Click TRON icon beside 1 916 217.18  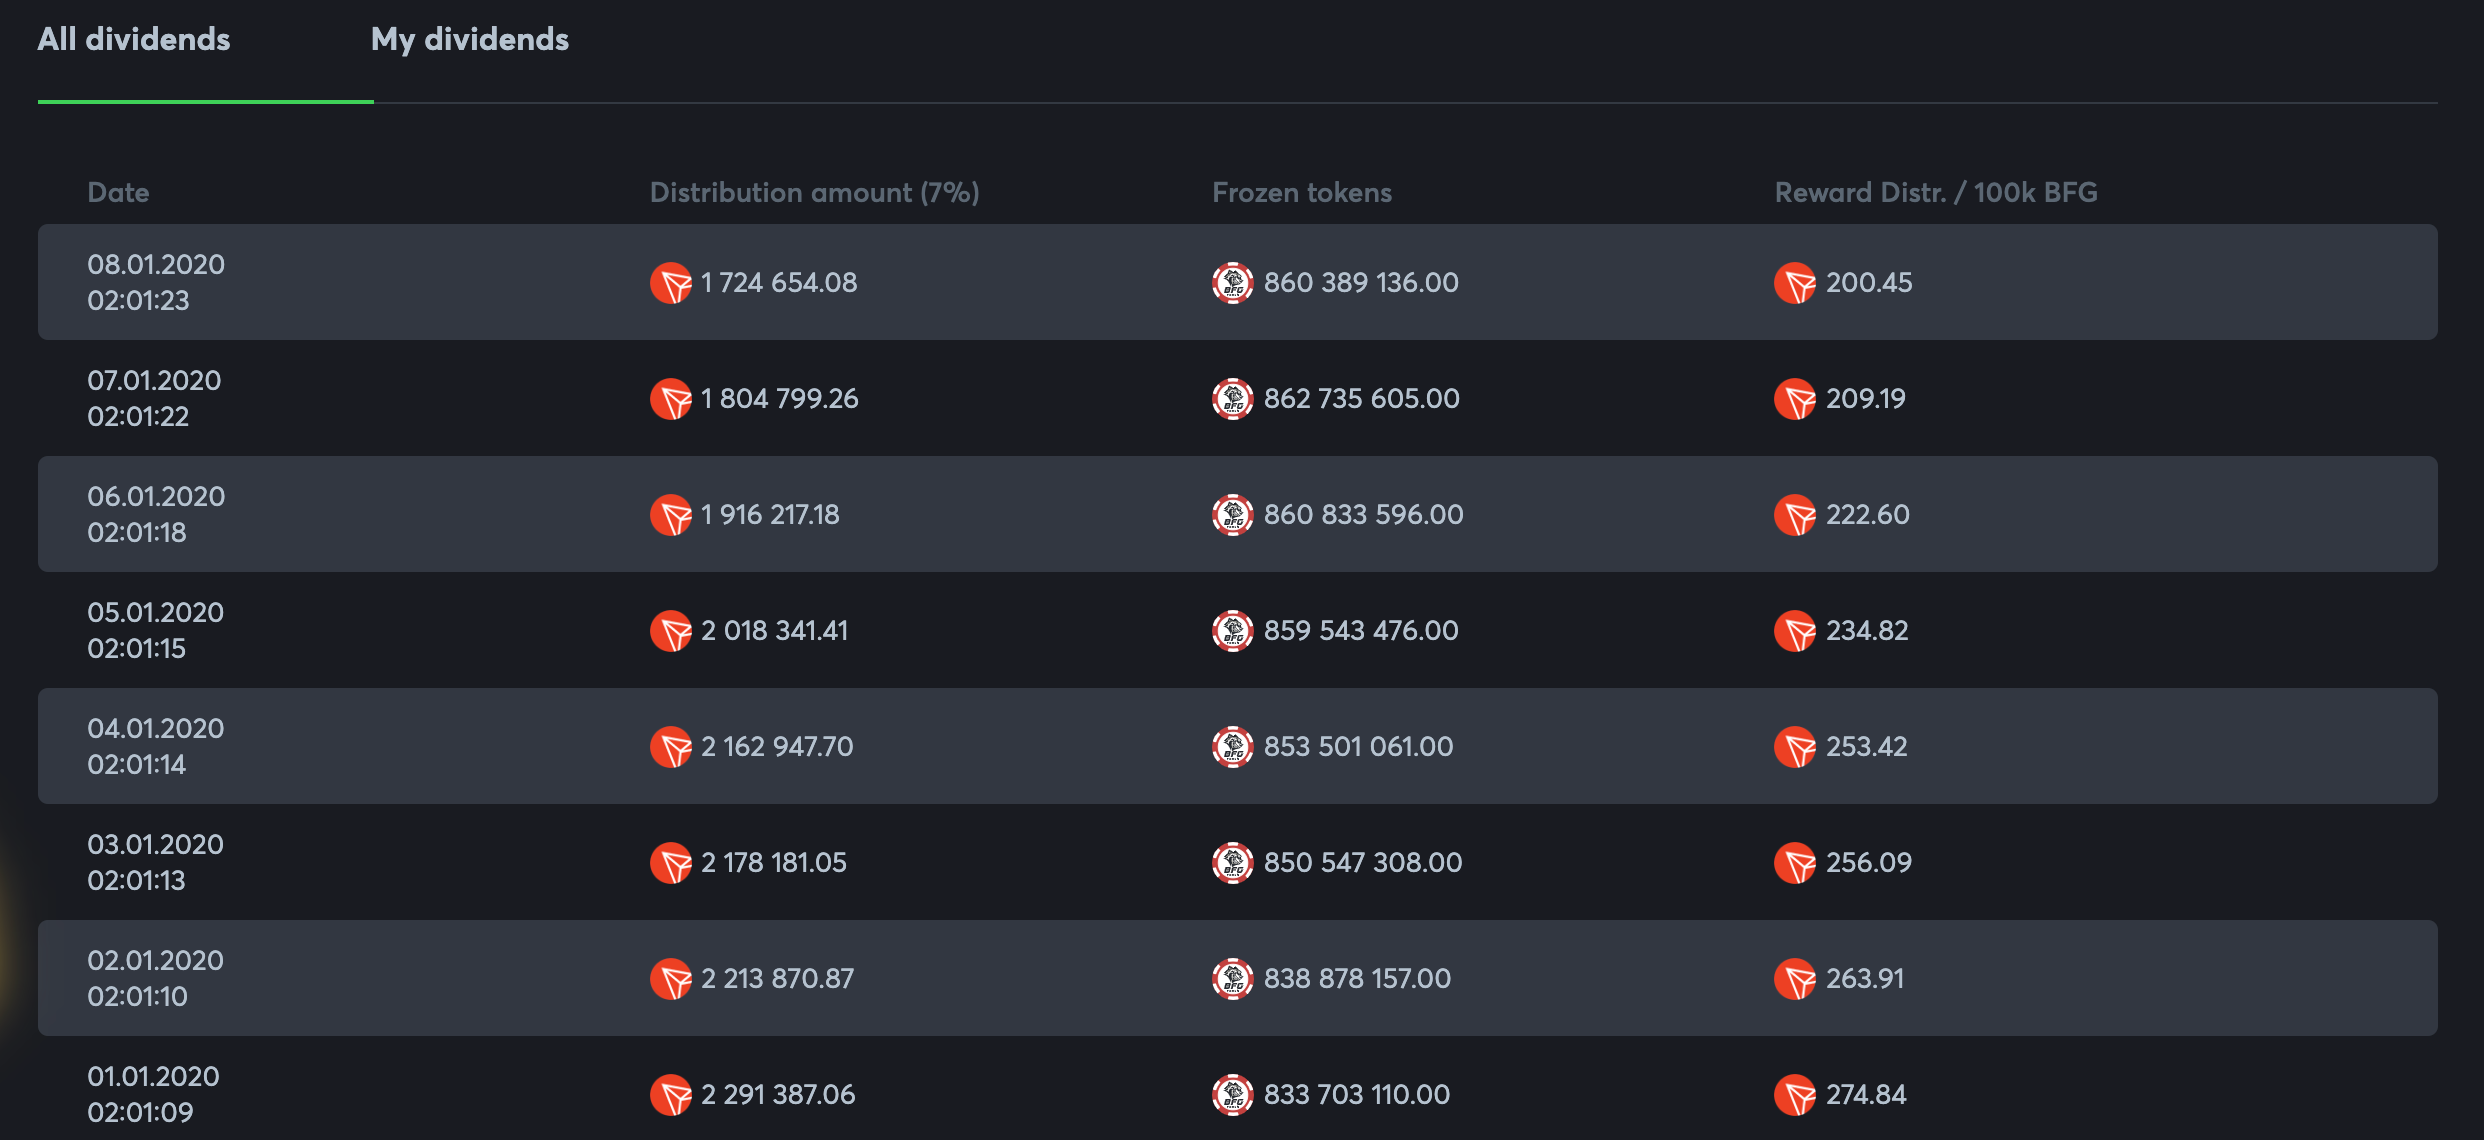tap(671, 515)
